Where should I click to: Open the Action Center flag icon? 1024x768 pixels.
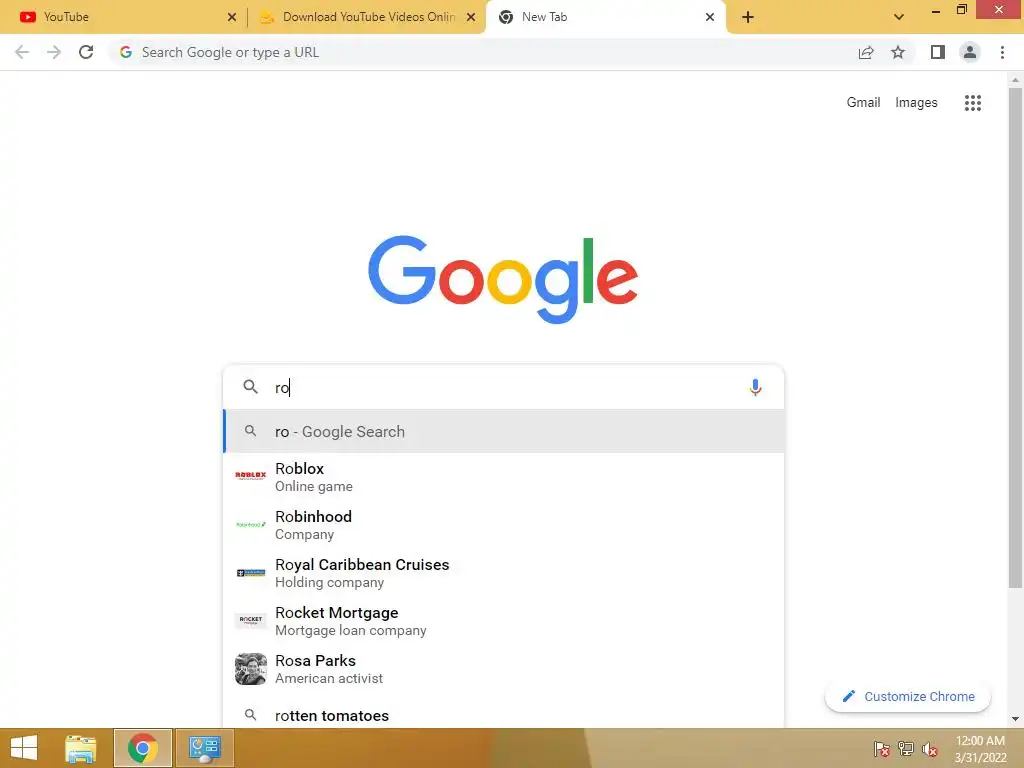coord(882,749)
